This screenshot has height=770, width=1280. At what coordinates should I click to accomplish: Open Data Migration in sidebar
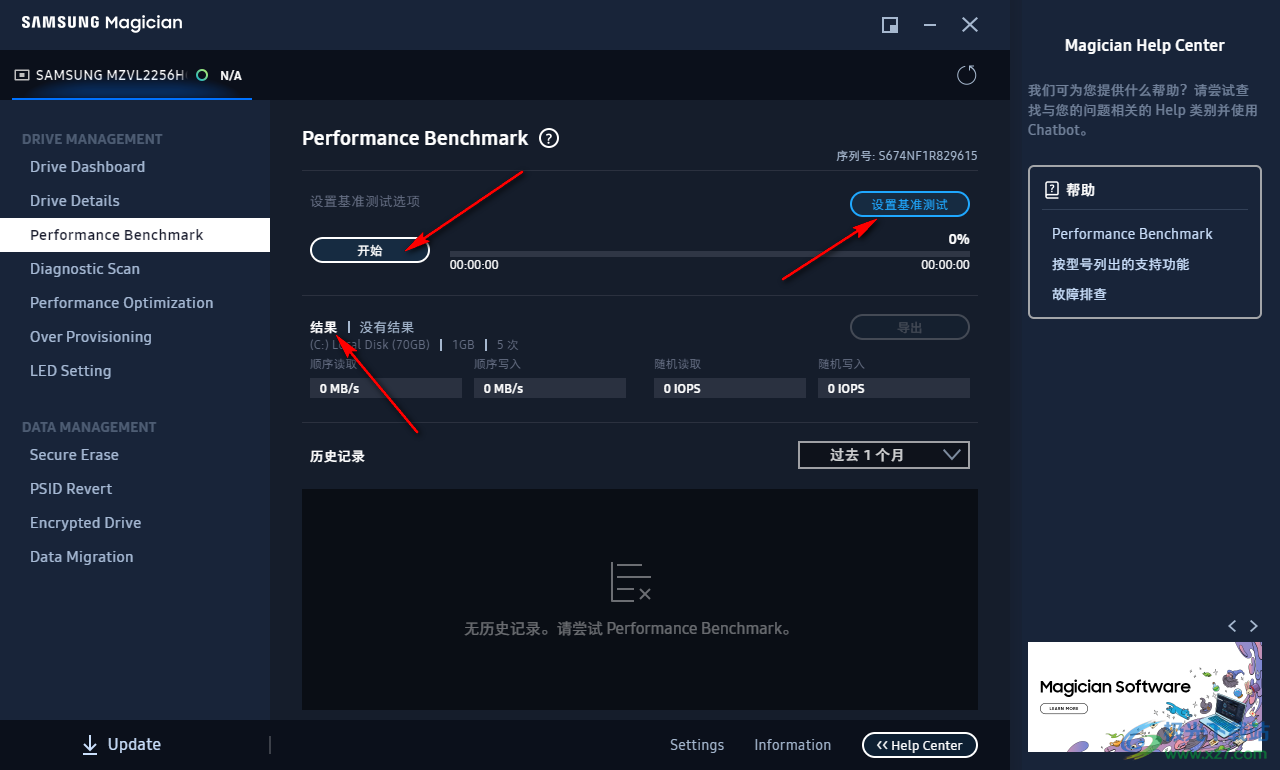point(81,557)
